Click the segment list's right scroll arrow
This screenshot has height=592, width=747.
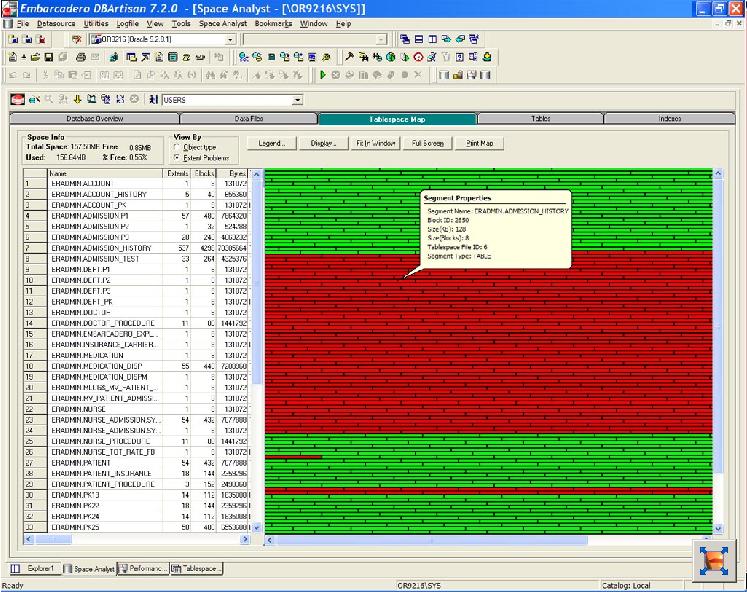coord(245,539)
